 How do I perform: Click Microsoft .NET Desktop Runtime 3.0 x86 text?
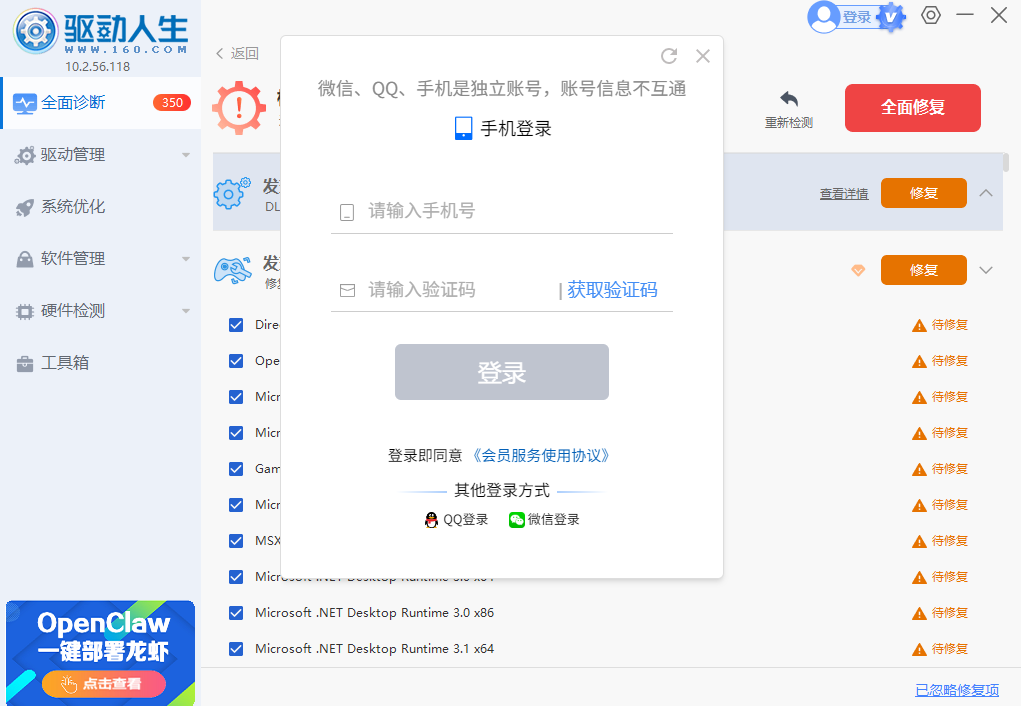(x=374, y=613)
